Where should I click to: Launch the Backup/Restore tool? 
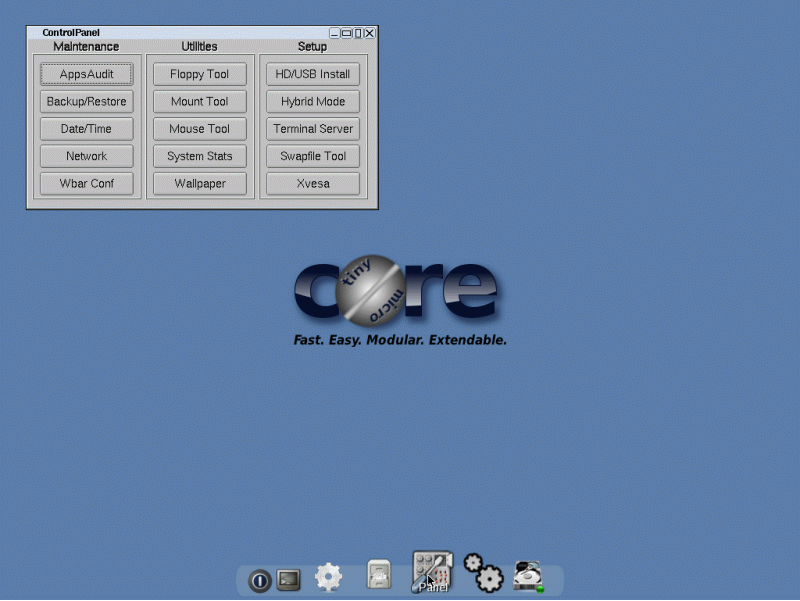point(87,101)
